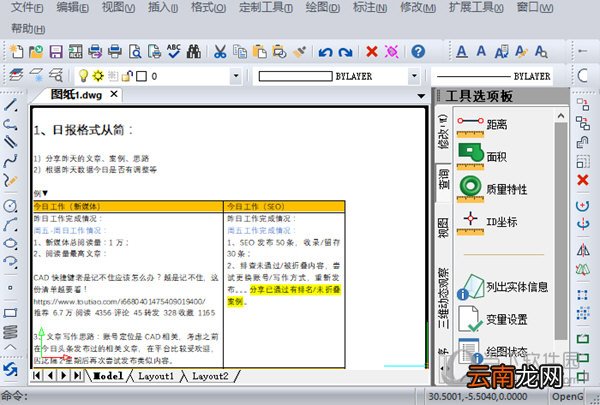Toggle layer lock padlock icon
Screen dimensions: 600x405
pos(127,76)
